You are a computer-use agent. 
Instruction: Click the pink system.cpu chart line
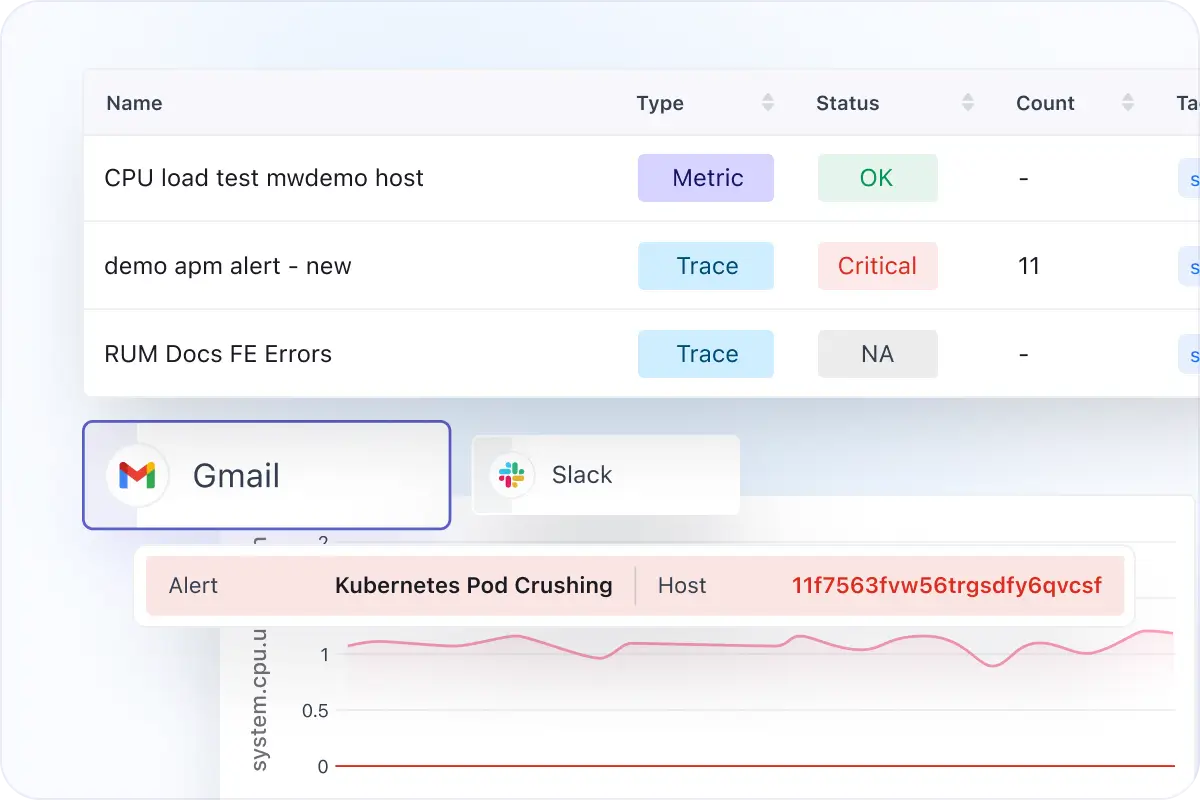700,645
